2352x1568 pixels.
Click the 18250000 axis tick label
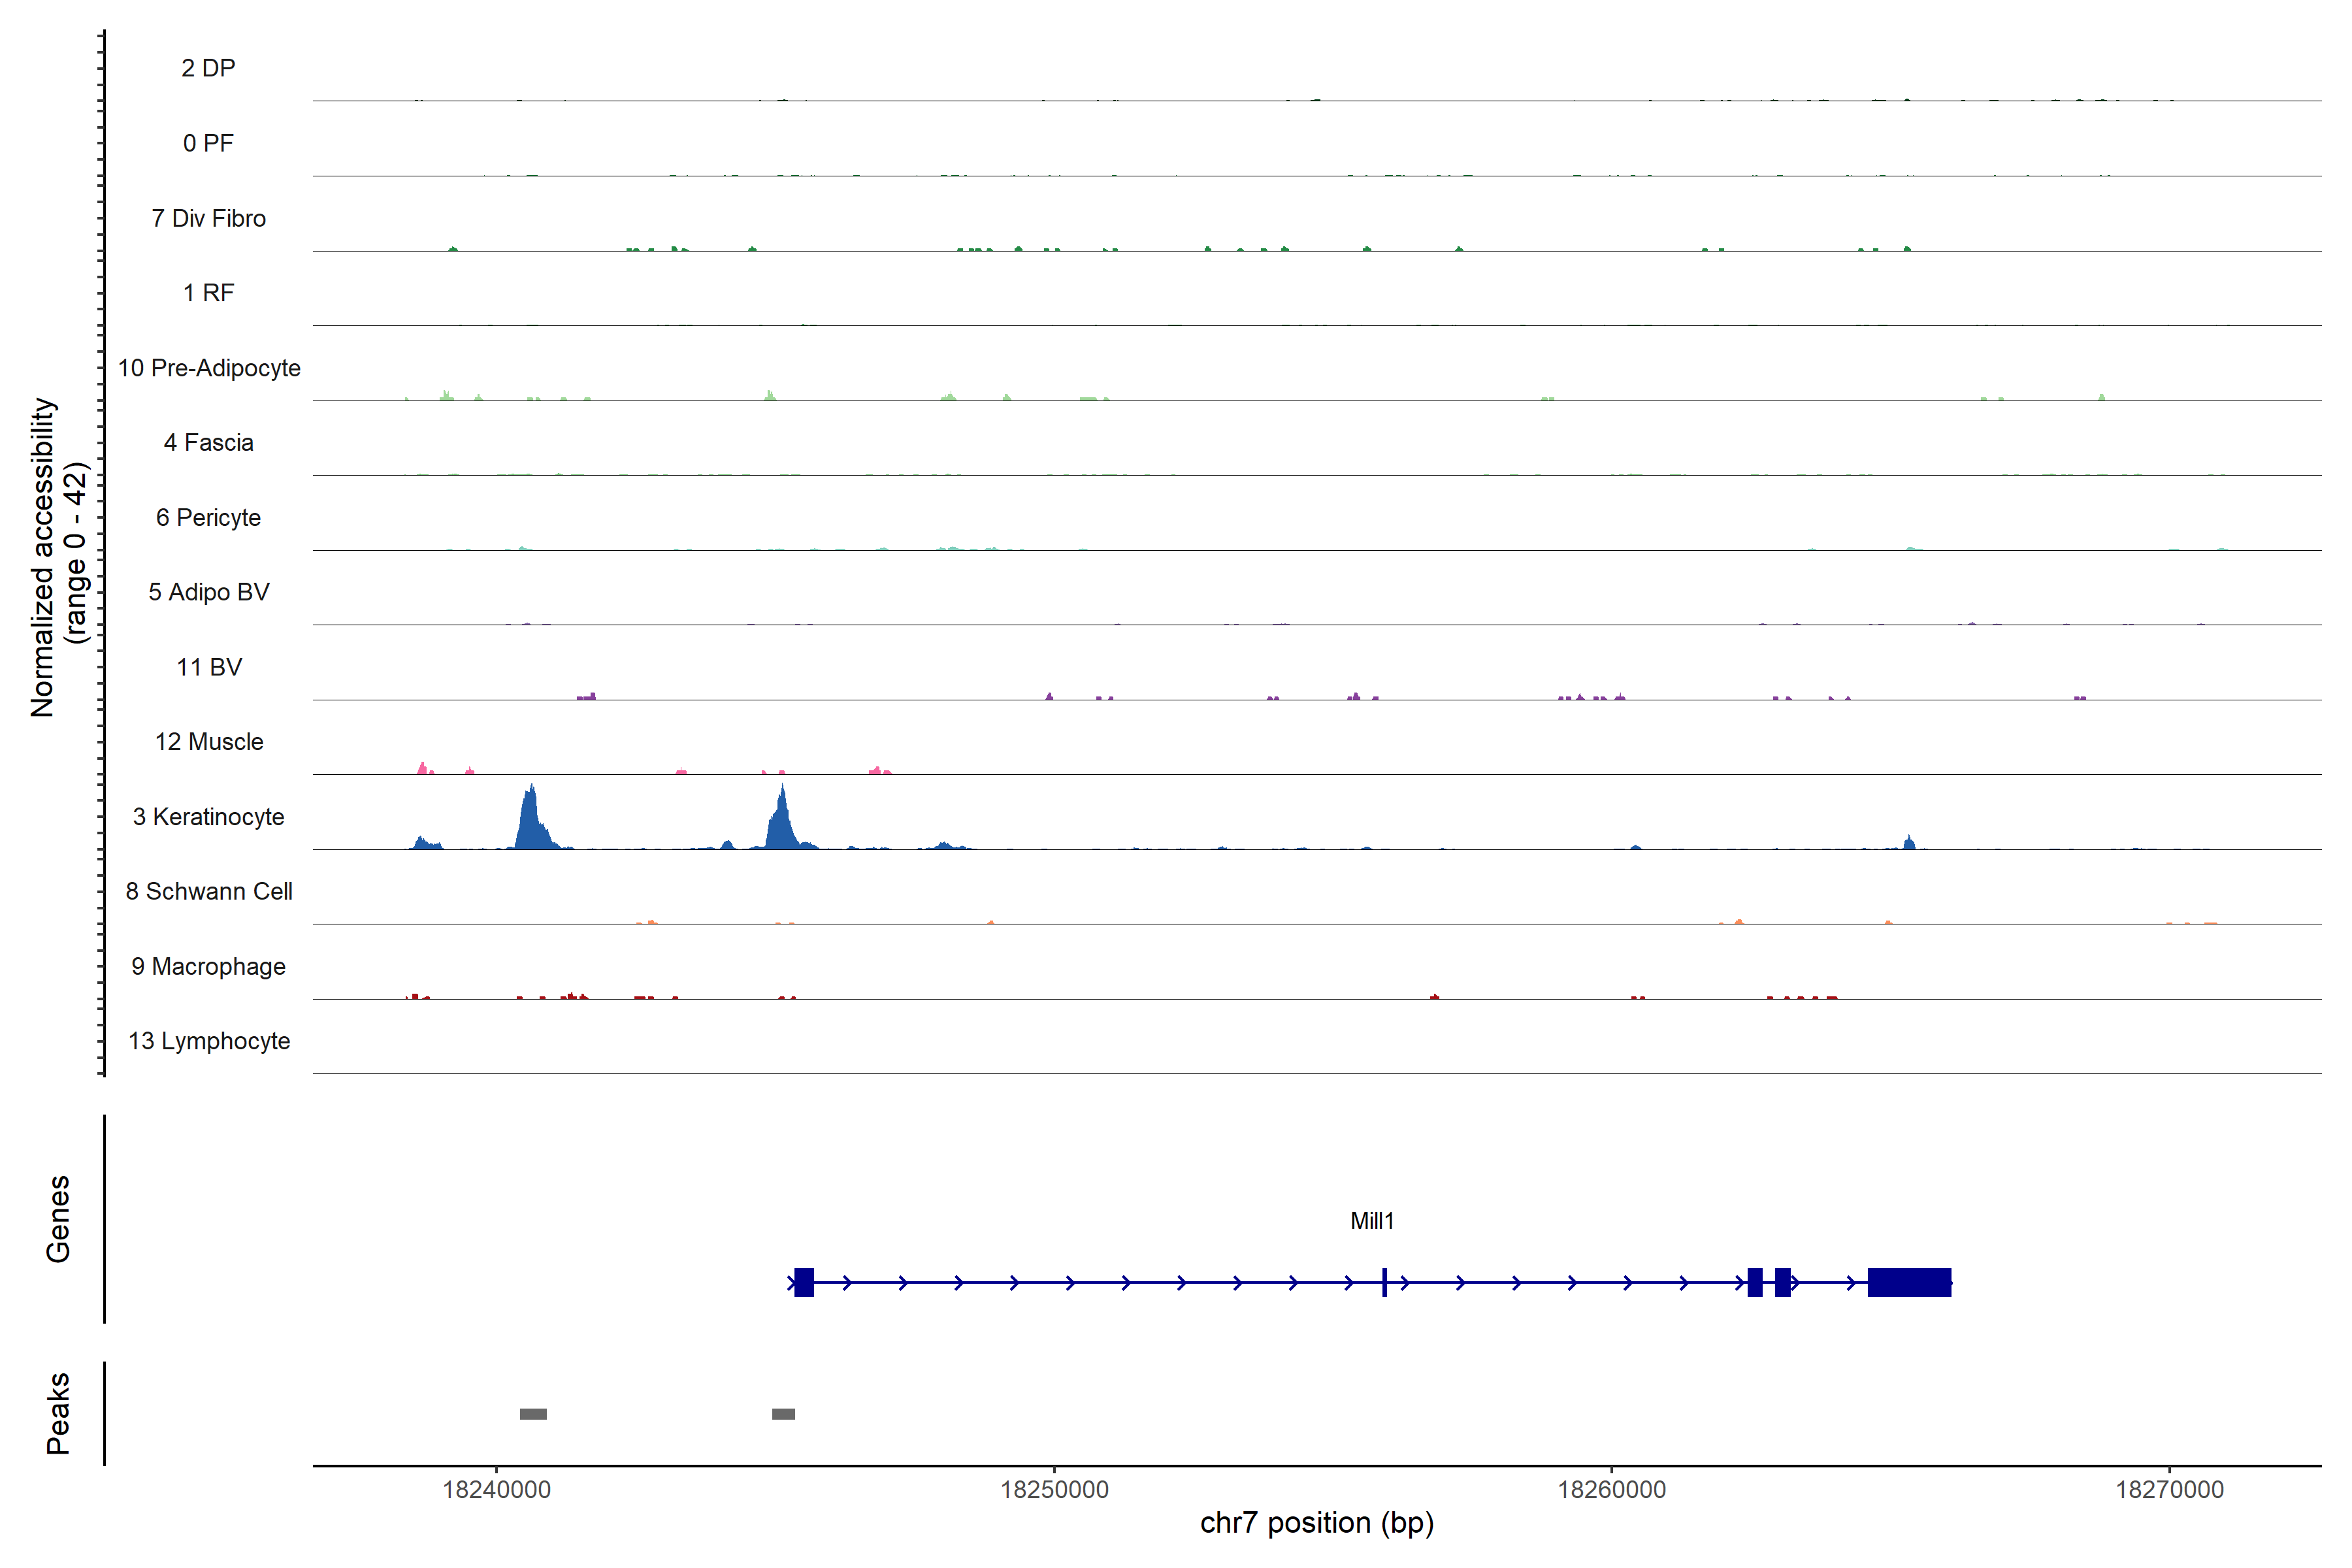(x=1054, y=1490)
